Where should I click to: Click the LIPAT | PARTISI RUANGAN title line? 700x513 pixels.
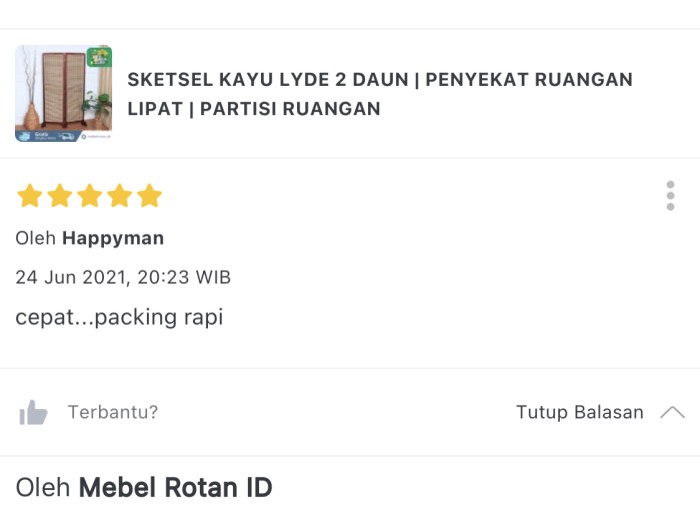click(x=254, y=108)
